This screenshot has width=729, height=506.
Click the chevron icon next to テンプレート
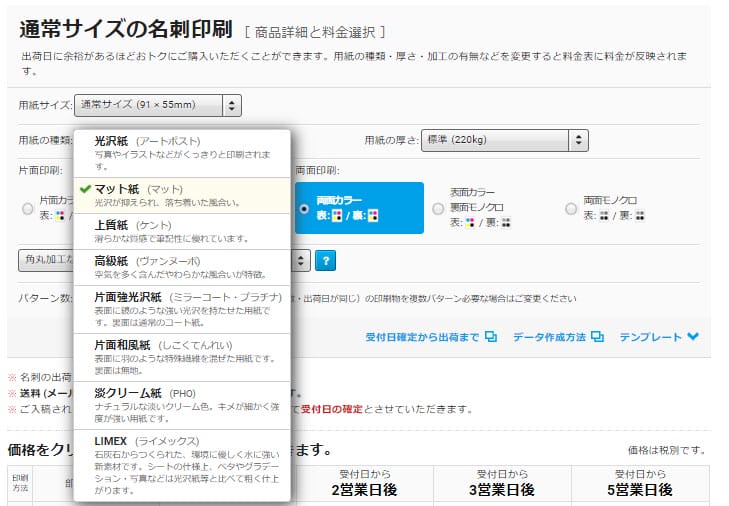coord(693,337)
